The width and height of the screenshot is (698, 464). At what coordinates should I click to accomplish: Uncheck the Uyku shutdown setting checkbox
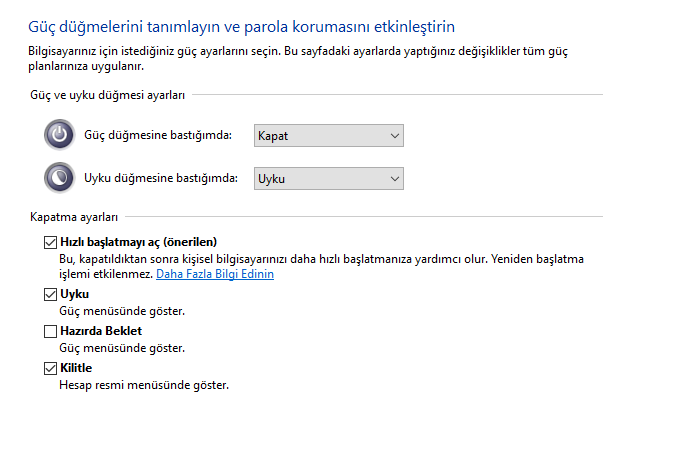[51, 294]
